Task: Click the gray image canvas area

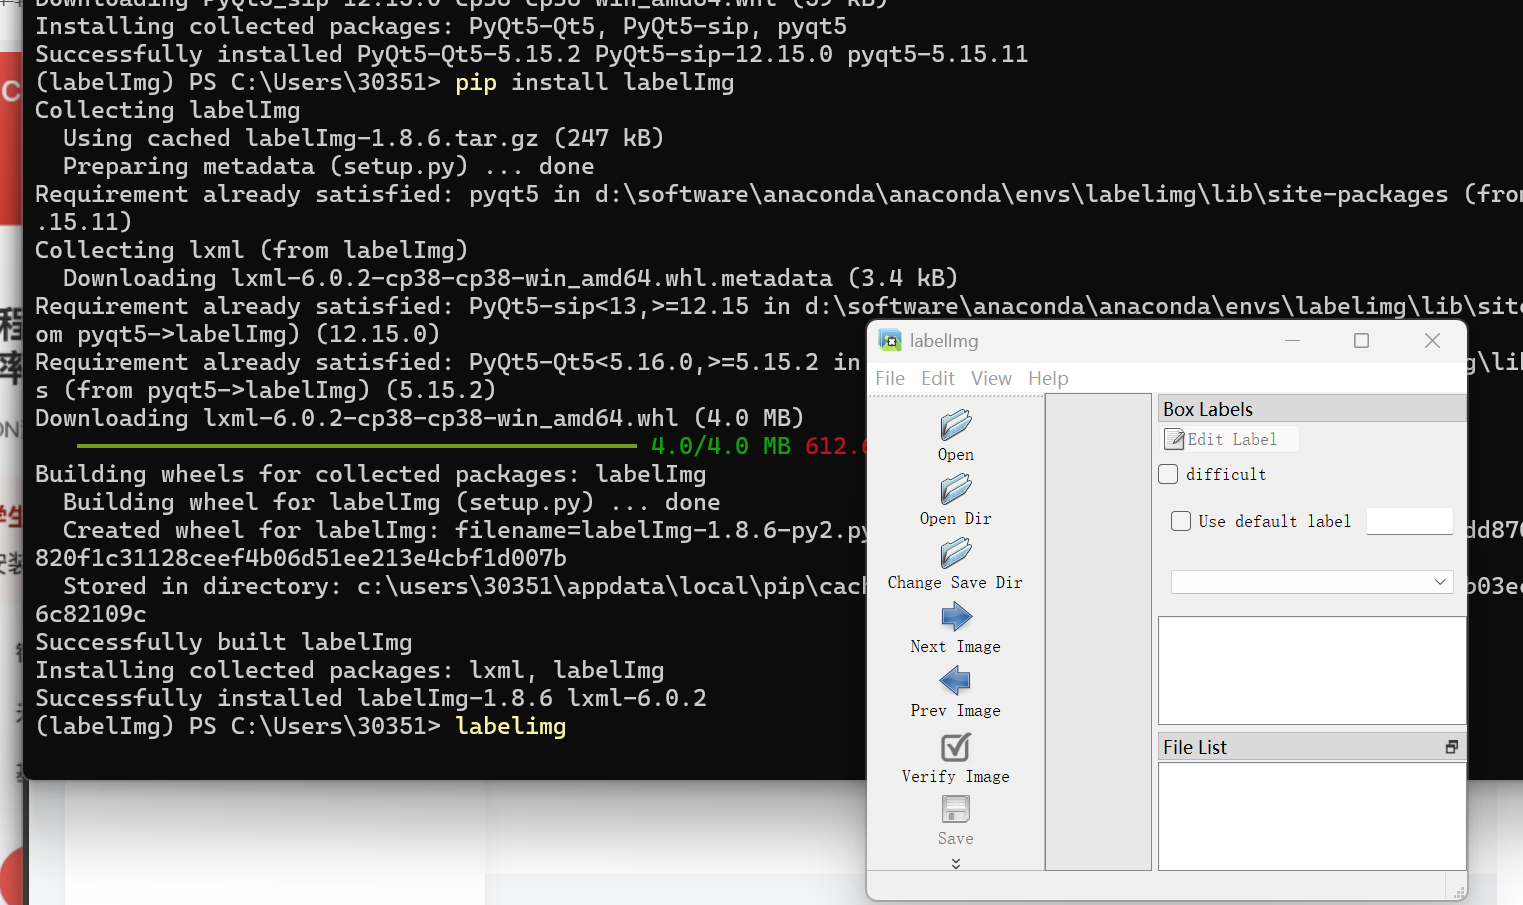Action: [1098, 632]
